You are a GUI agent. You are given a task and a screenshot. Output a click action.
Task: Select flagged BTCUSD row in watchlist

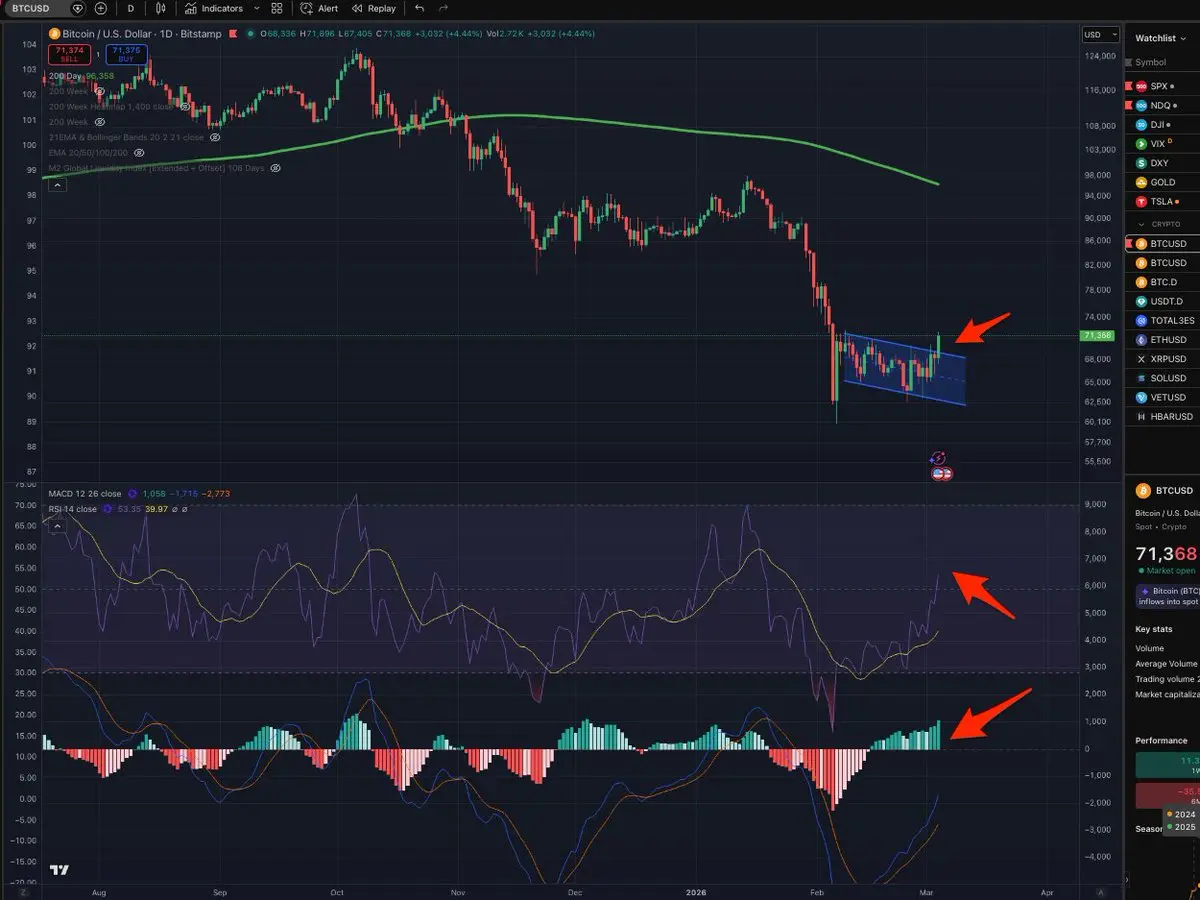[x=1162, y=244]
